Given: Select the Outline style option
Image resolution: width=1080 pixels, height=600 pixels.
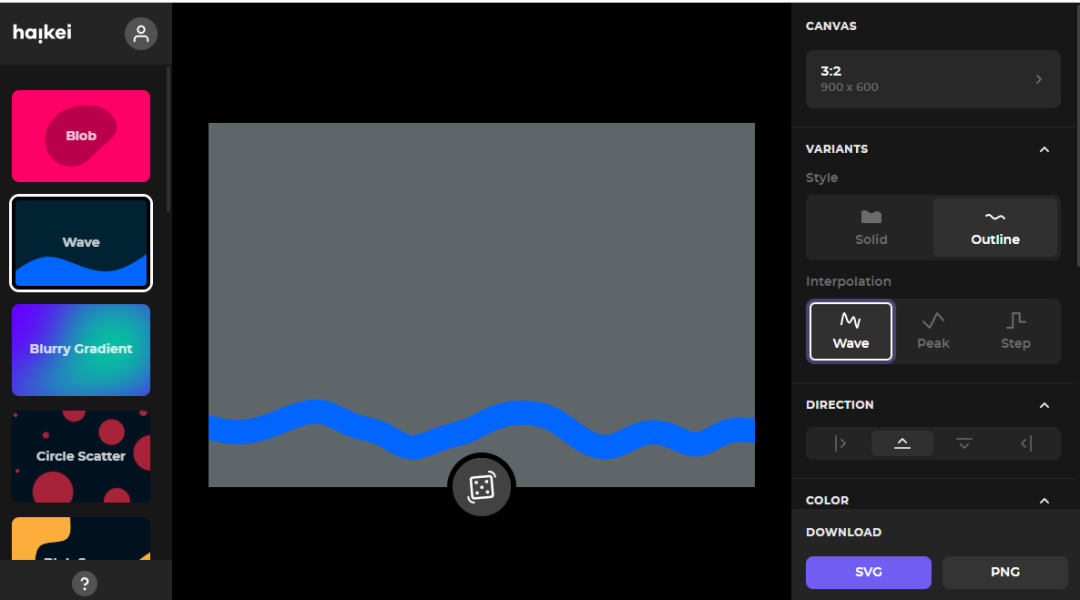Looking at the screenshot, I should (x=995, y=227).
